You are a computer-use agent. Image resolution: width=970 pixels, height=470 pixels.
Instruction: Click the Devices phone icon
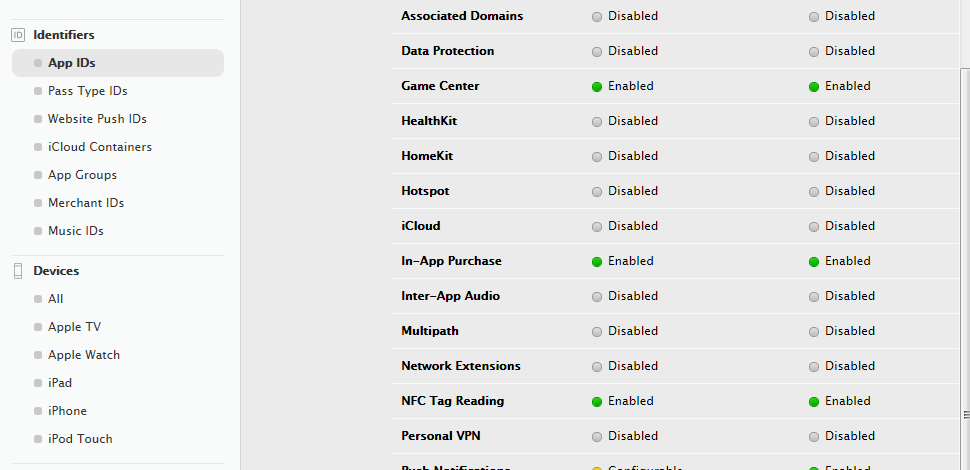click(x=19, y=271)
